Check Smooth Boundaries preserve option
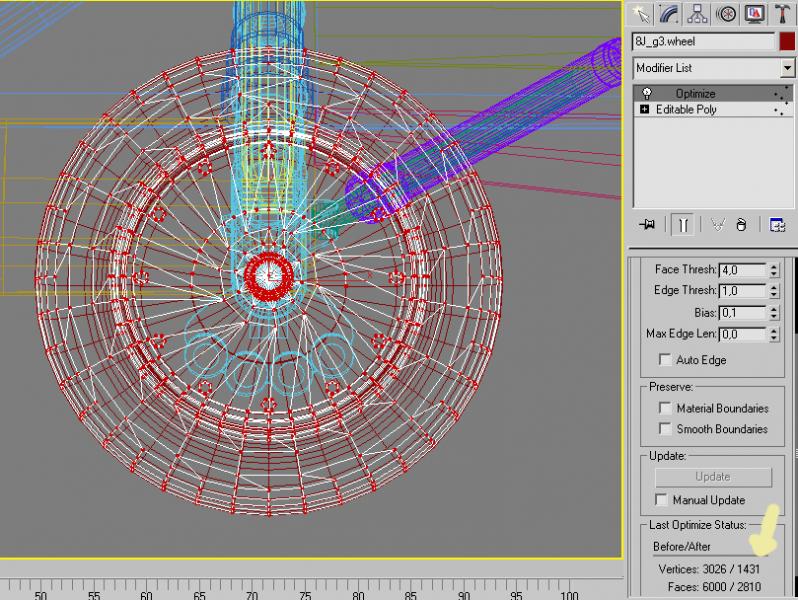Image resolution: width=798 pixels, height=600 pixels. tap(665, 428)
